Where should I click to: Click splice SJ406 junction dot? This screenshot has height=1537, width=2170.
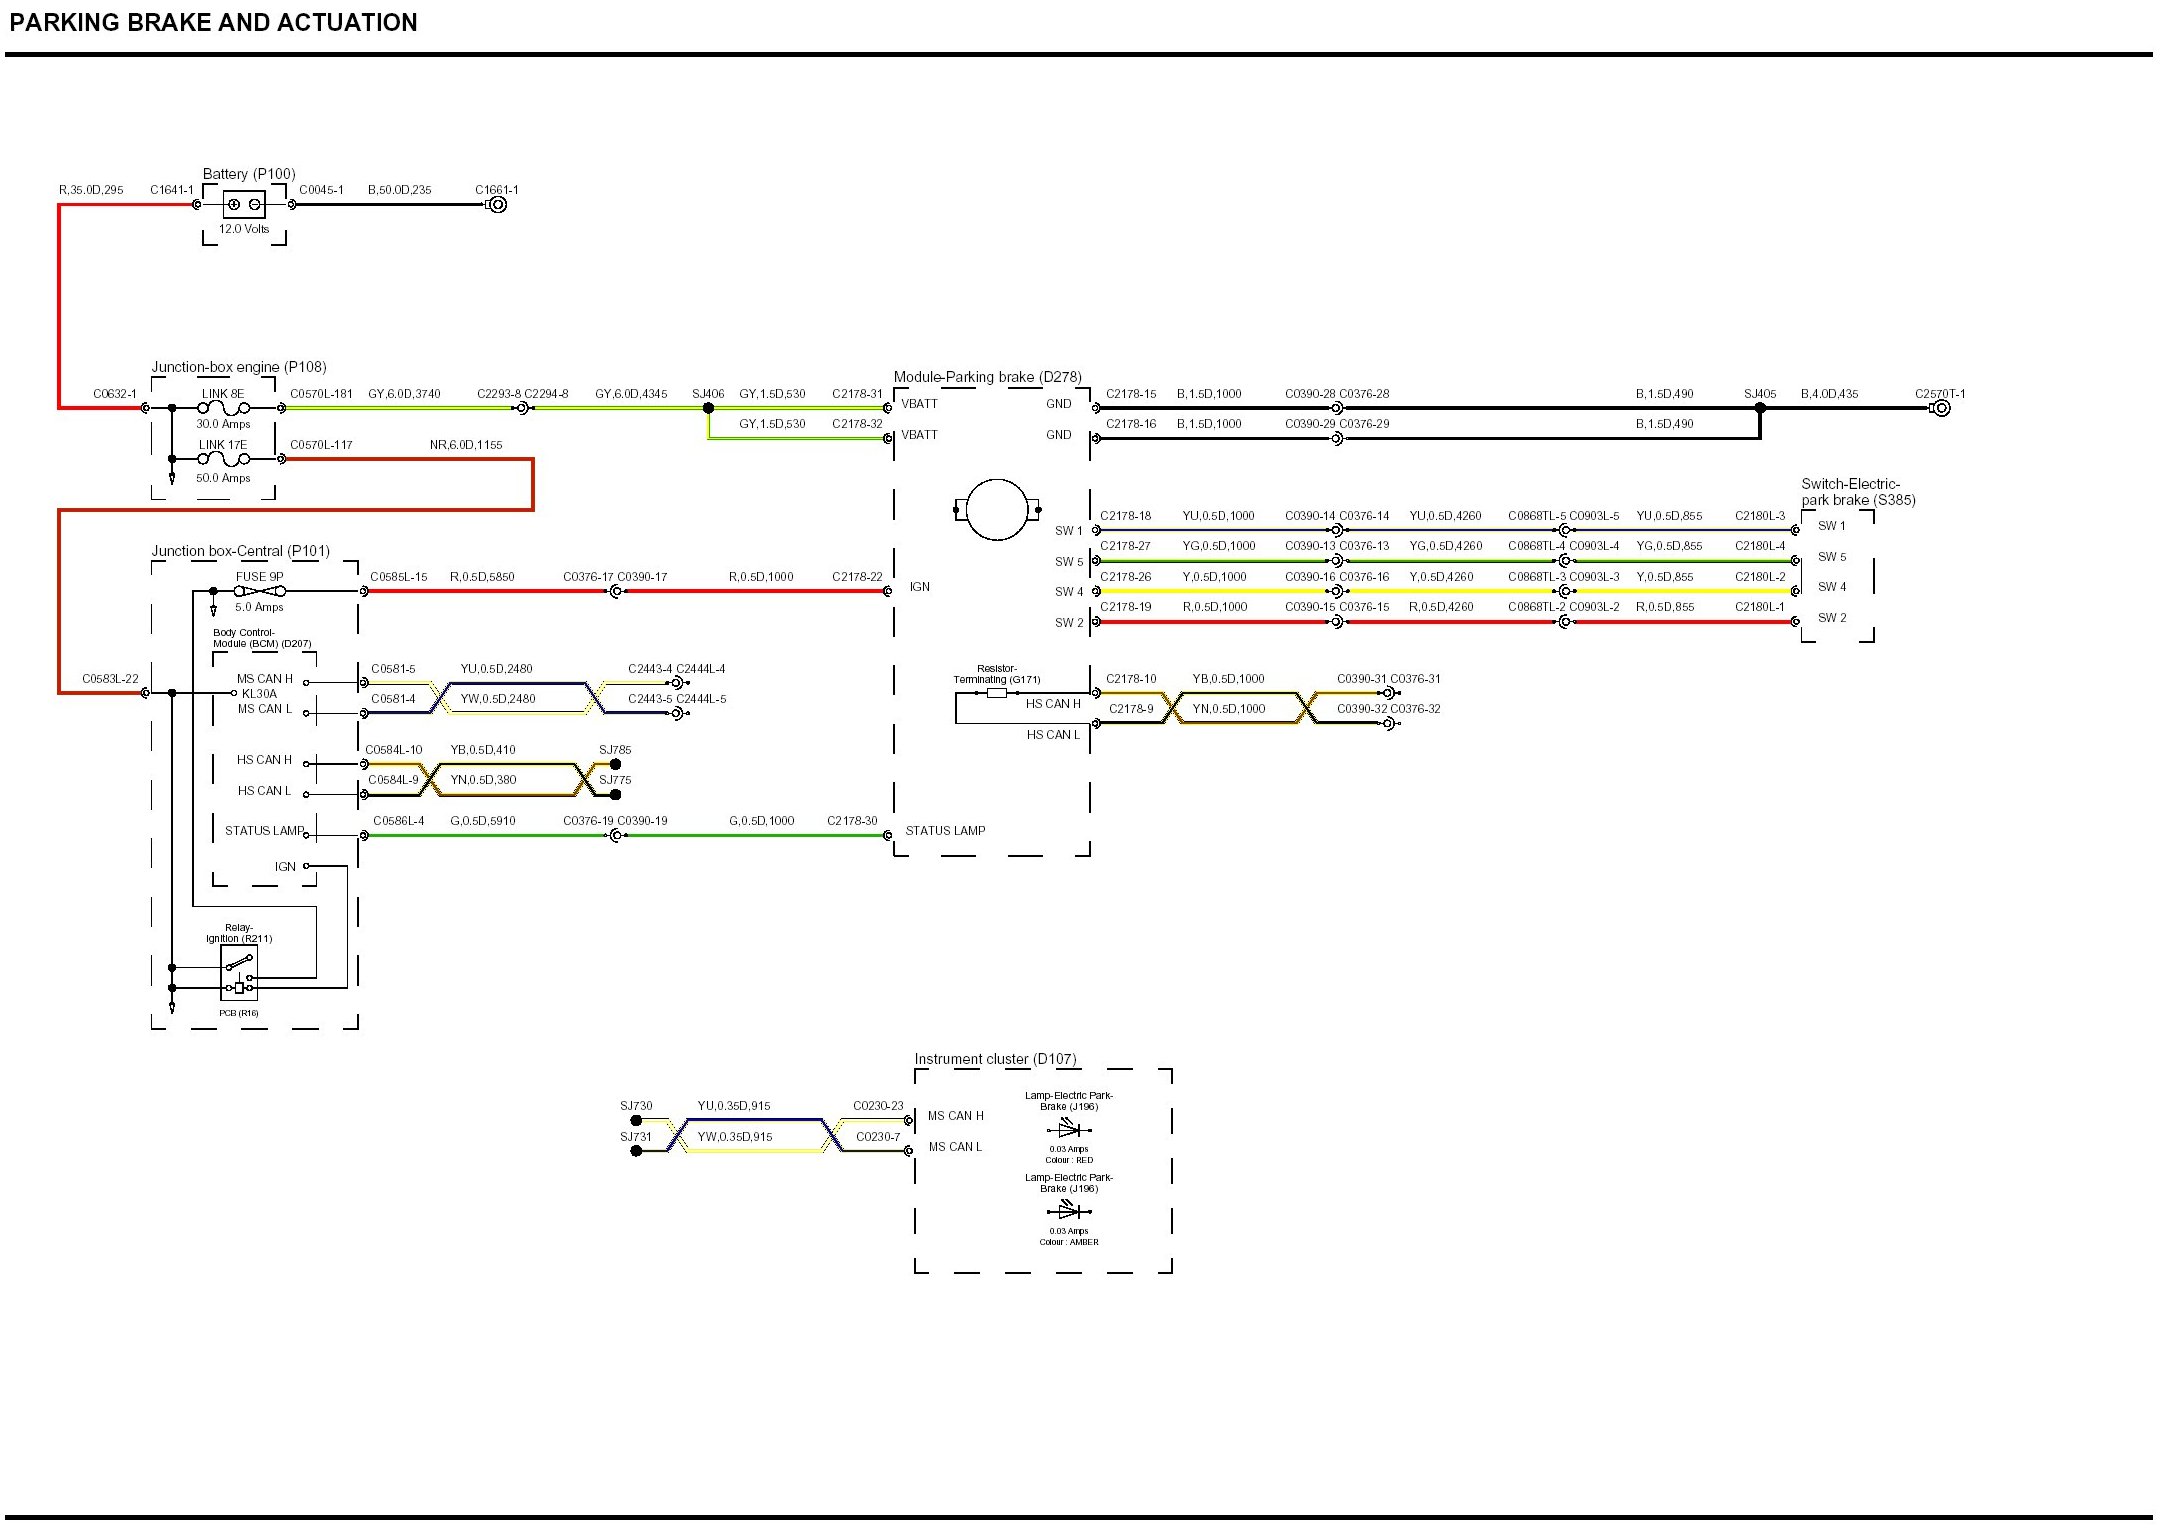tap(708, 408)
